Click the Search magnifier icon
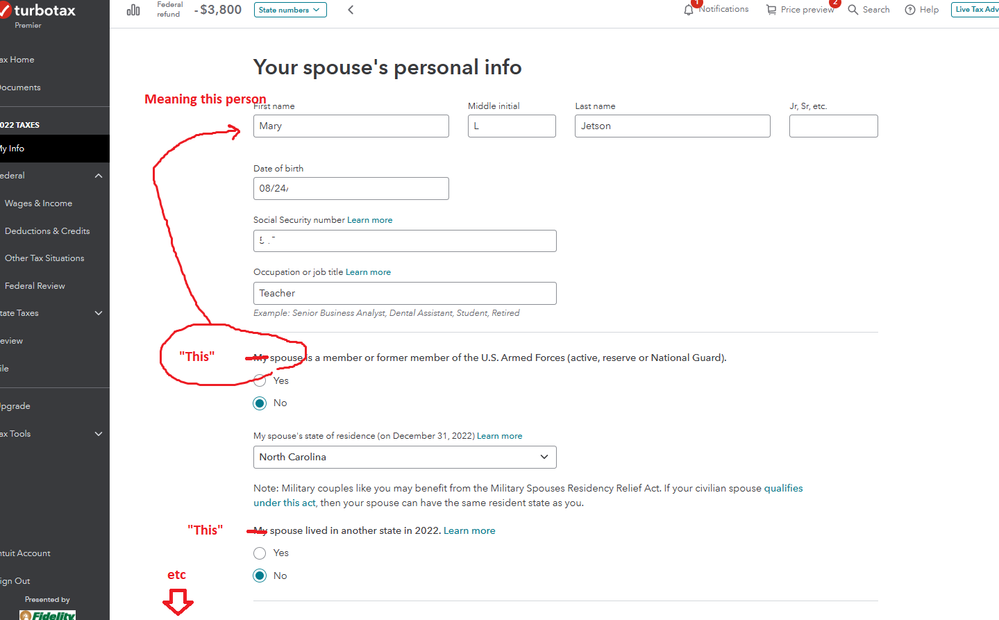Viewport: 999px width, 620px height. pos(852,10)
